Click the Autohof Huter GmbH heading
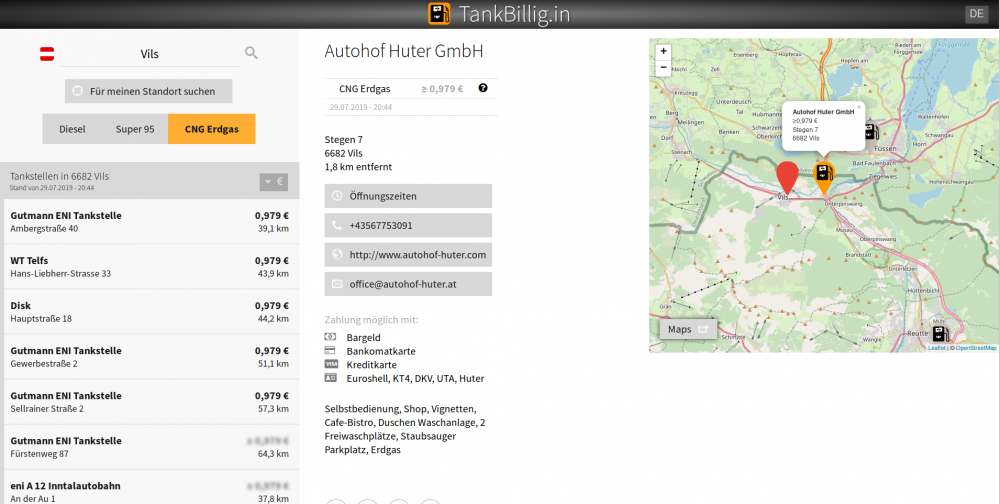 pyautogui.click(x=404, y=51)
